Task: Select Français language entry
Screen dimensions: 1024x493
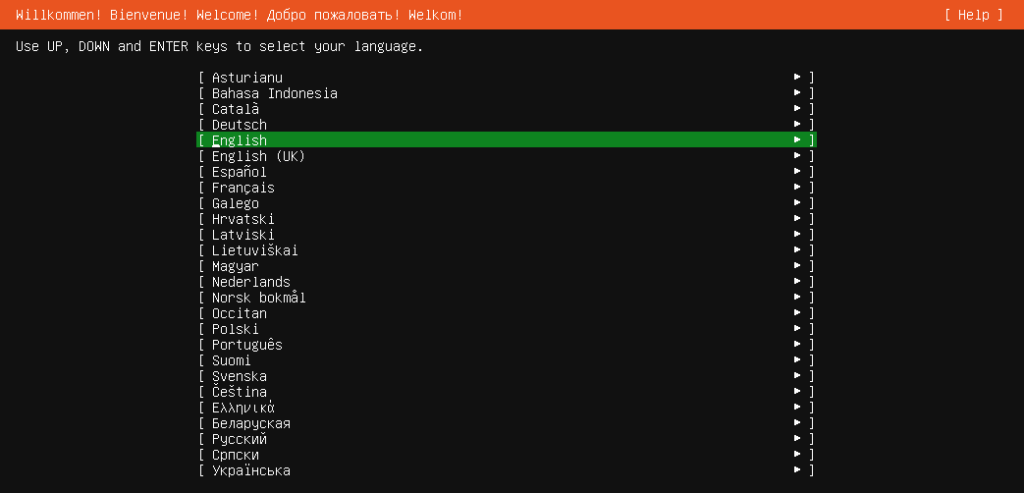Action: (243, 188)
